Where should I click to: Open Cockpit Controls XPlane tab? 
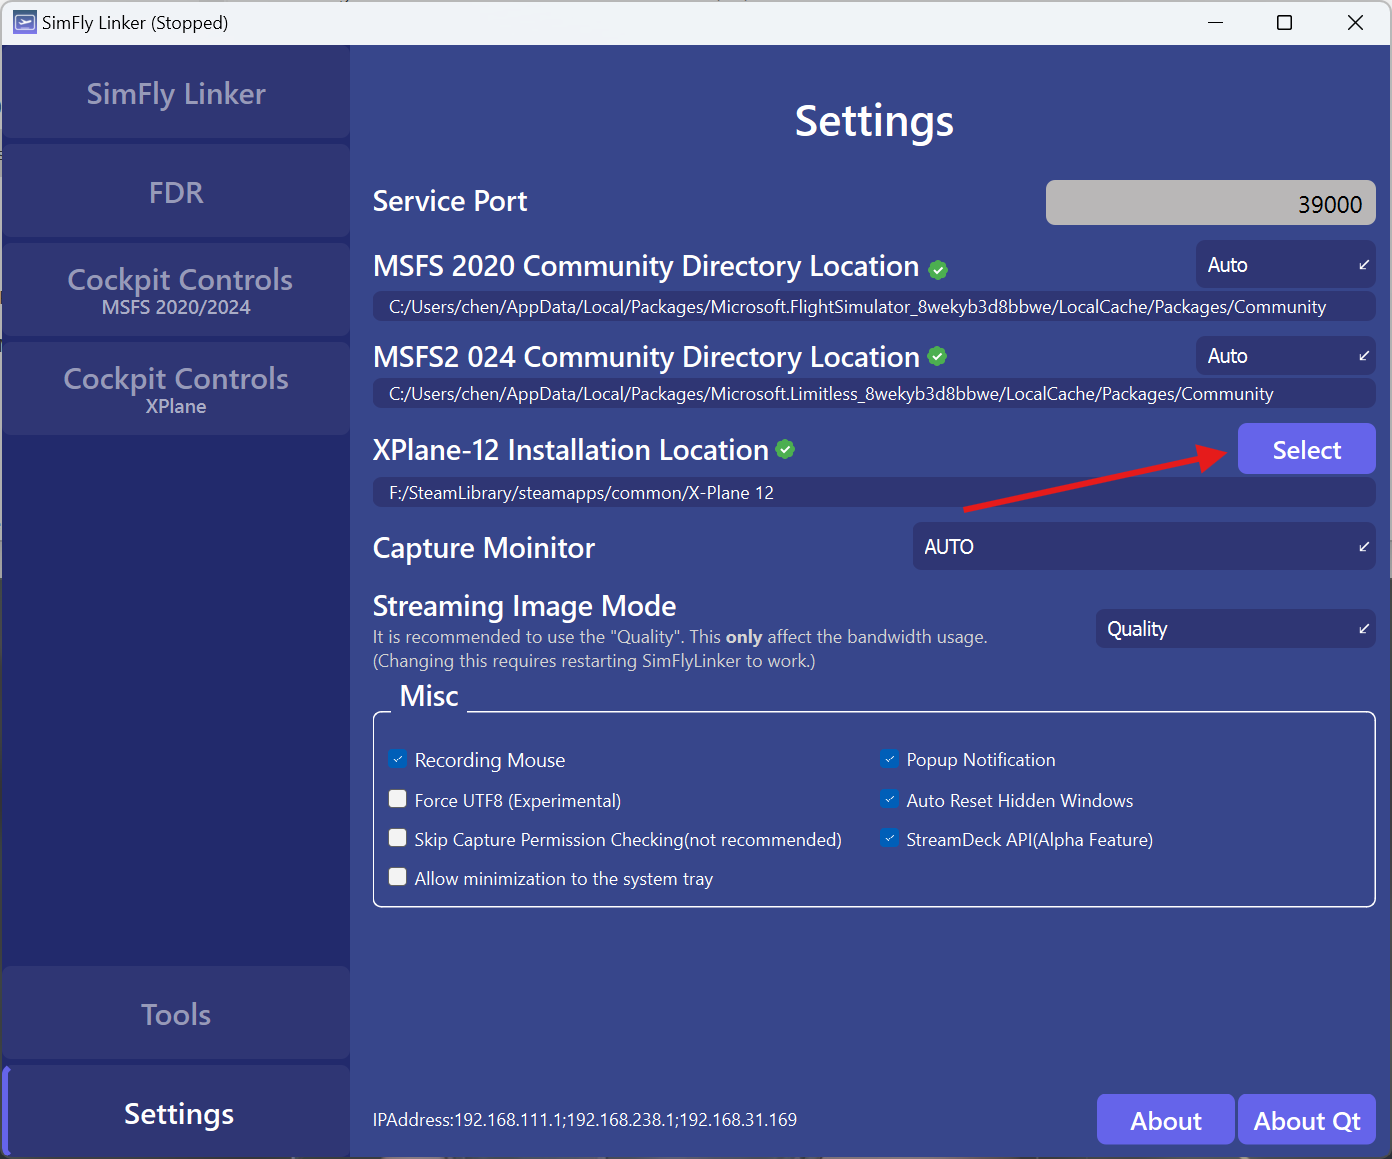click(176, 389)
